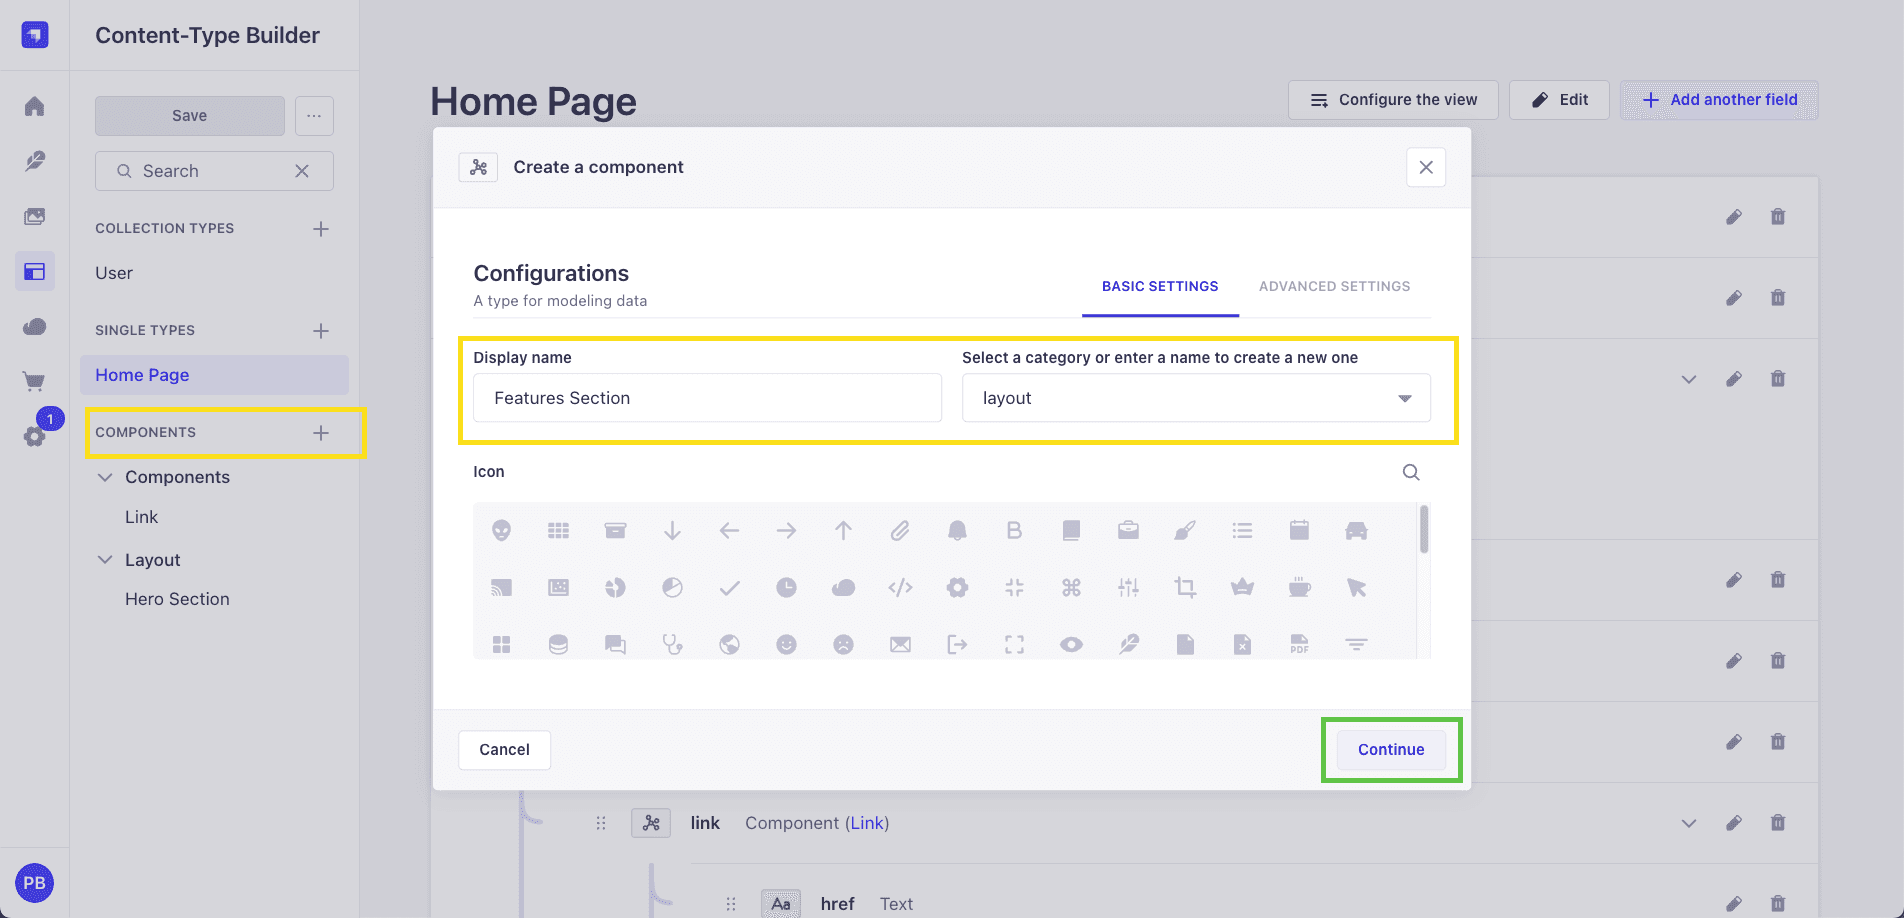Click the icon list scrollbar
Viewport: 1904px width, 918px height.
point(1424,530)
